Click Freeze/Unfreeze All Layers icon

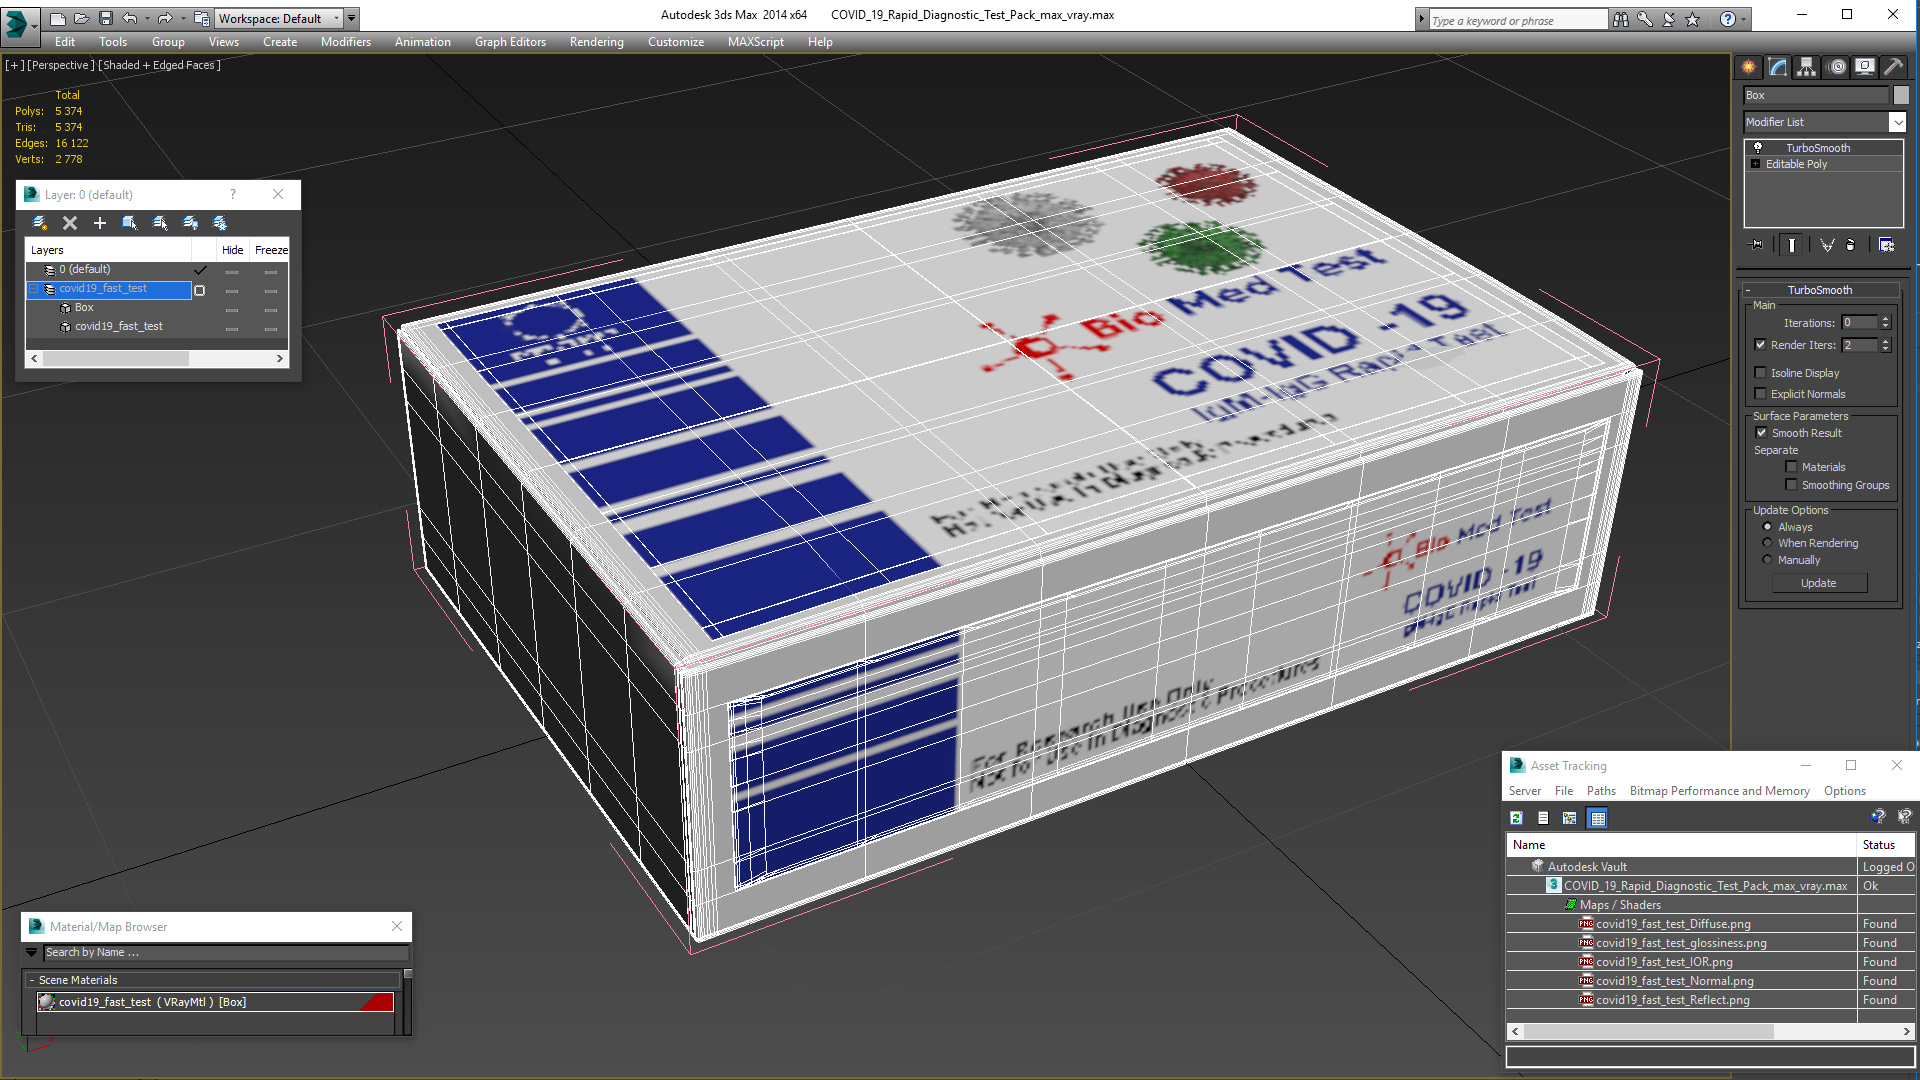pos(220,223)
